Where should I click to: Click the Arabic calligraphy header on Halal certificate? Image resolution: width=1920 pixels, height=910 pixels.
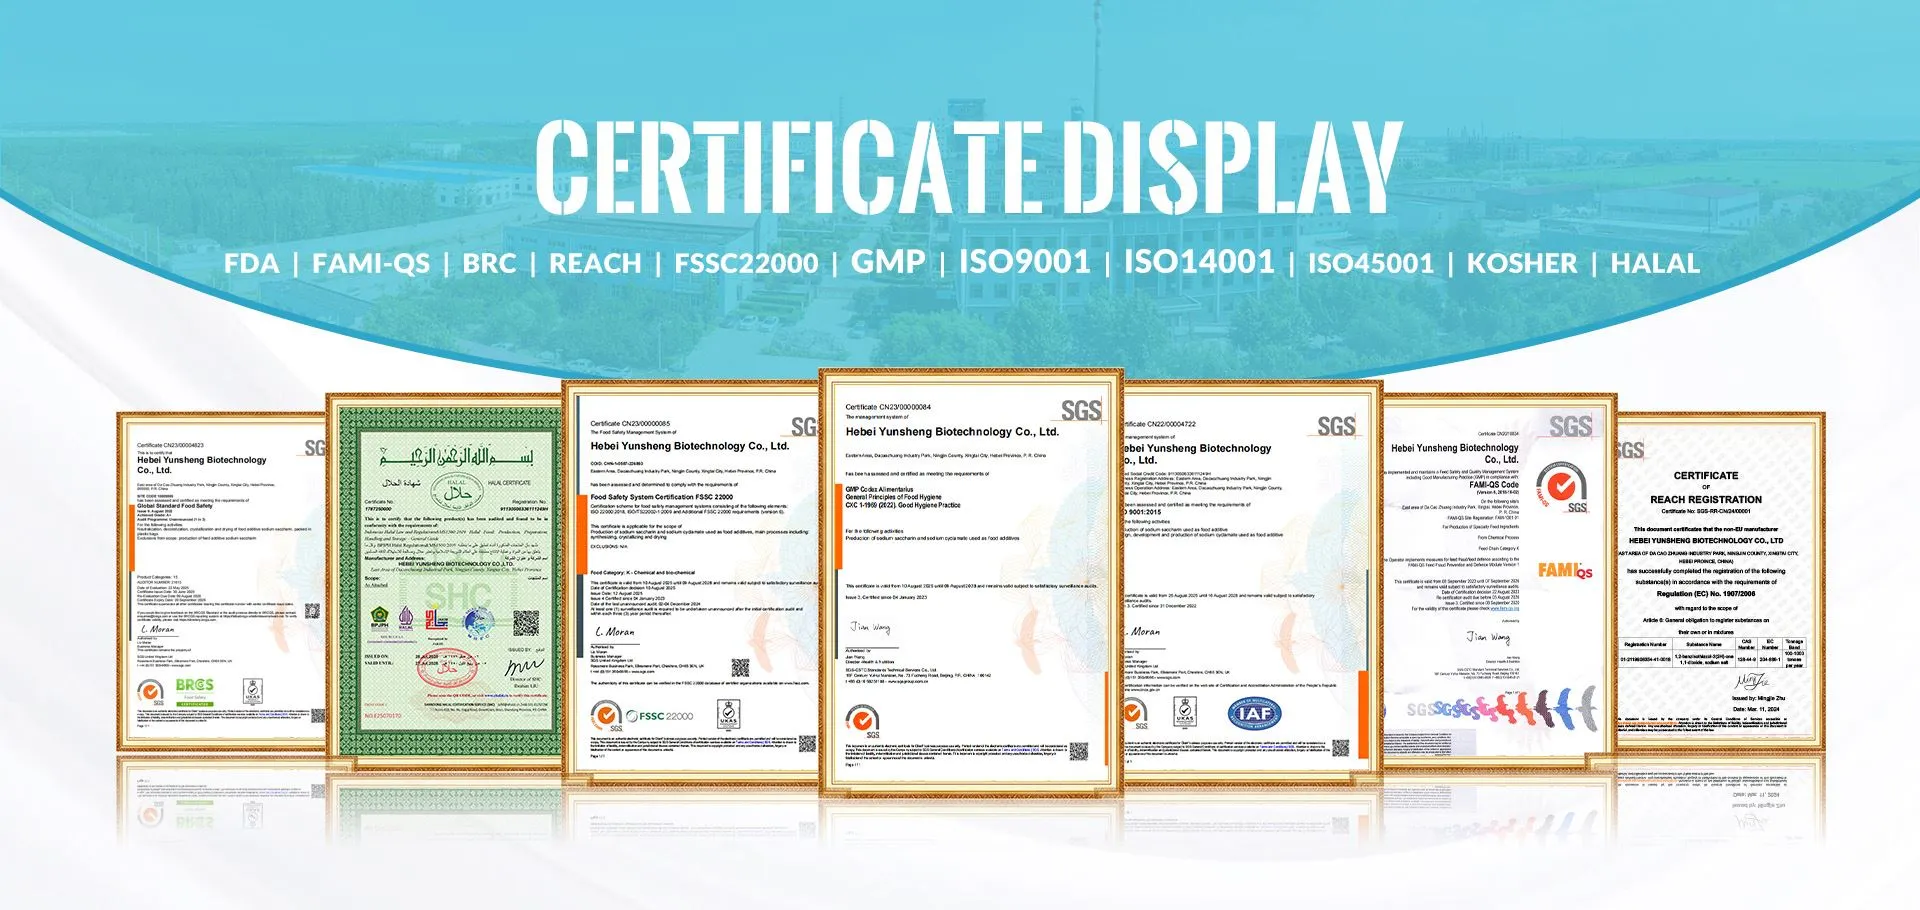click(457, 456)
